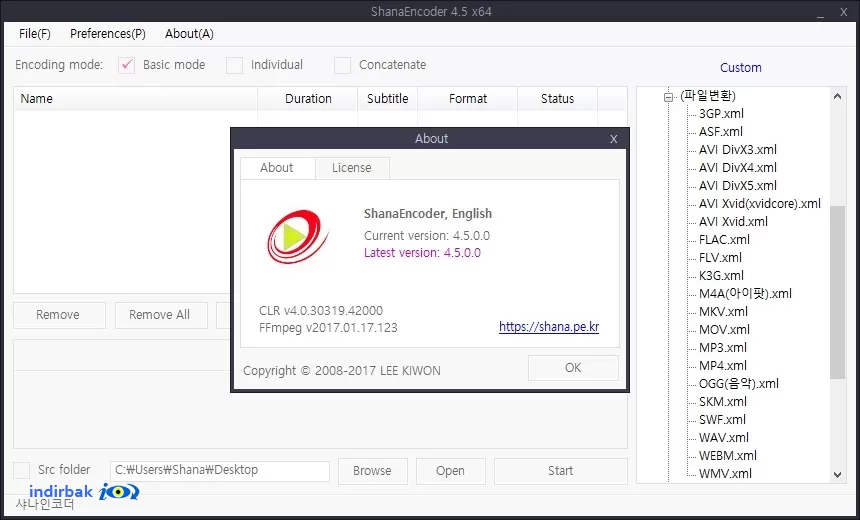Toggle the Src folder checkbox
This screenshot has width=860, height=520.
pyautogui.click(x=21, y=470)
